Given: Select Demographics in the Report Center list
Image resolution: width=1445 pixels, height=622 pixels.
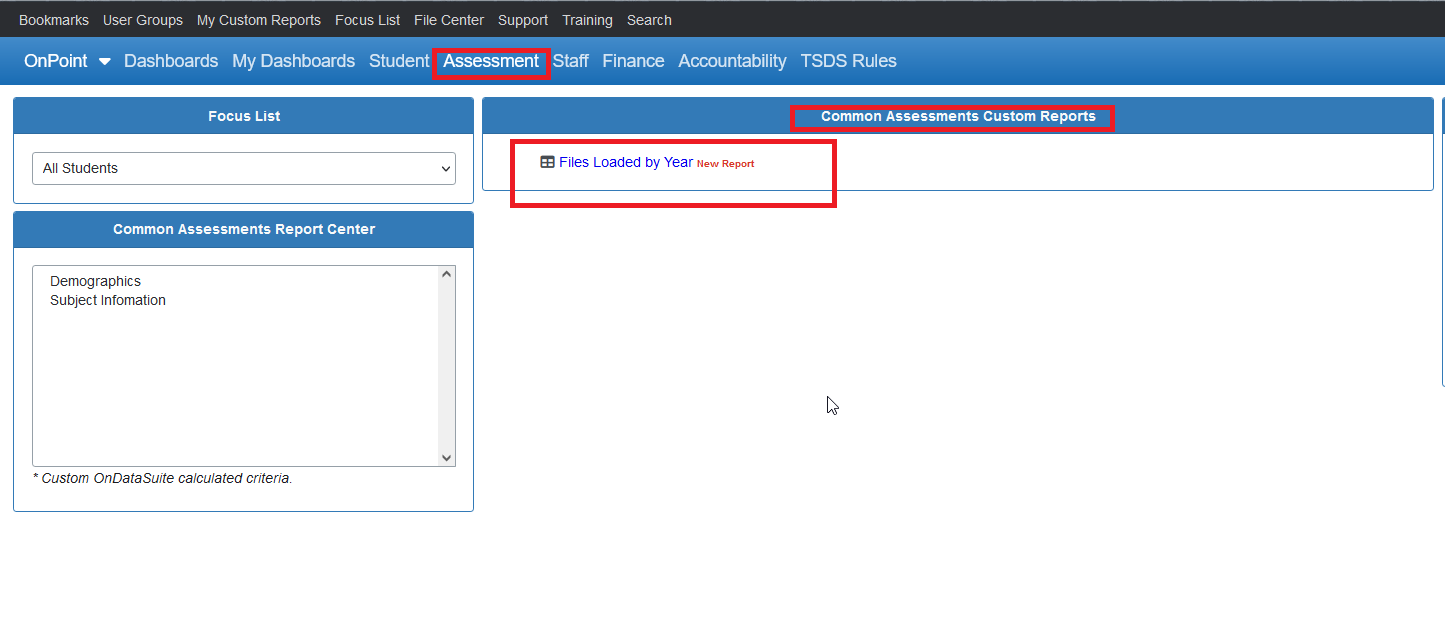Looking at the screenshot, I should [x=95, y=281].
